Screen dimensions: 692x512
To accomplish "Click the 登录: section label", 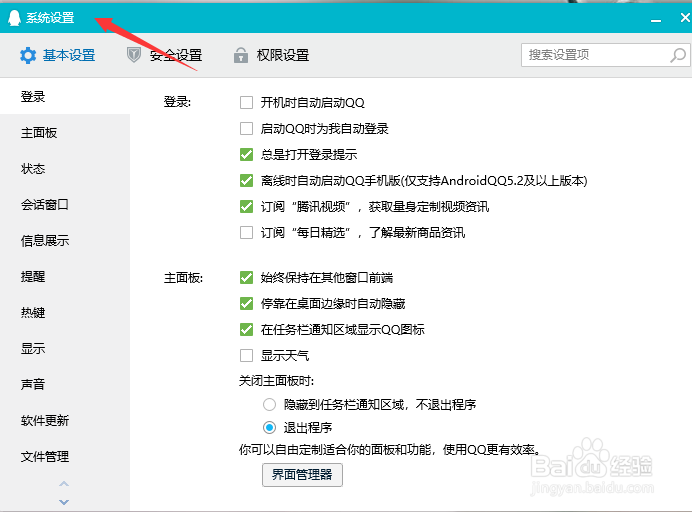I will (x=177, y=102).
